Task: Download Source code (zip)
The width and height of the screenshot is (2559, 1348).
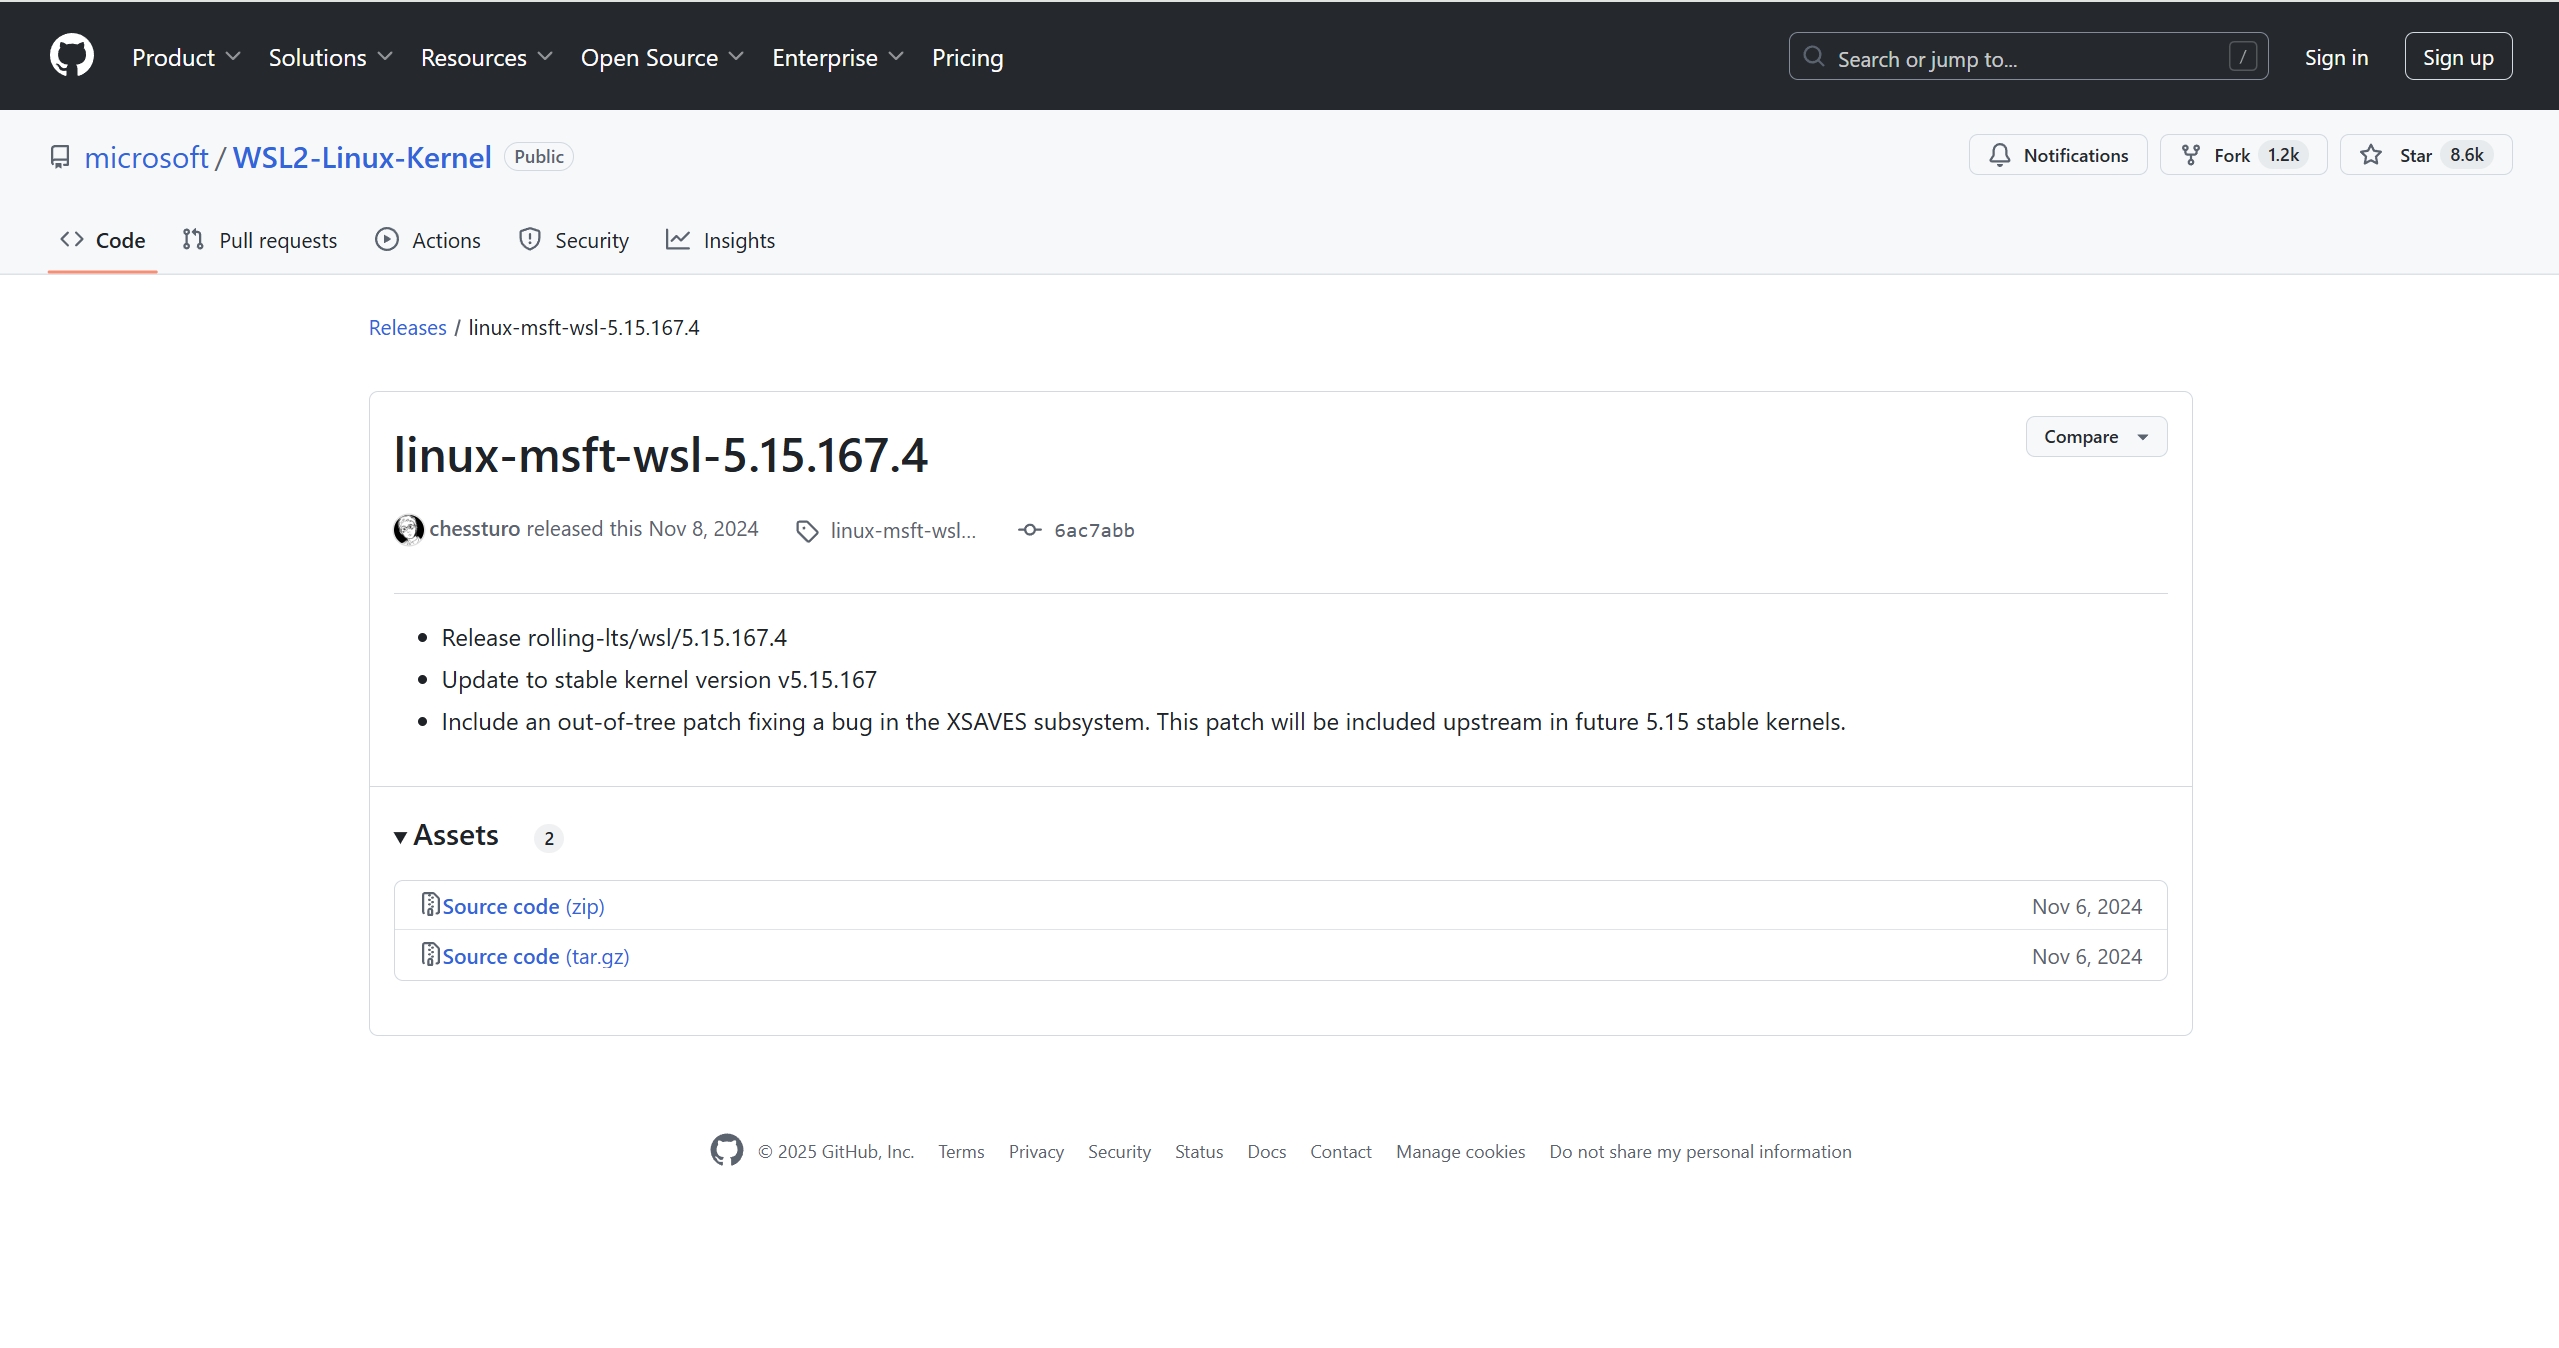Action: pos(523,906)
